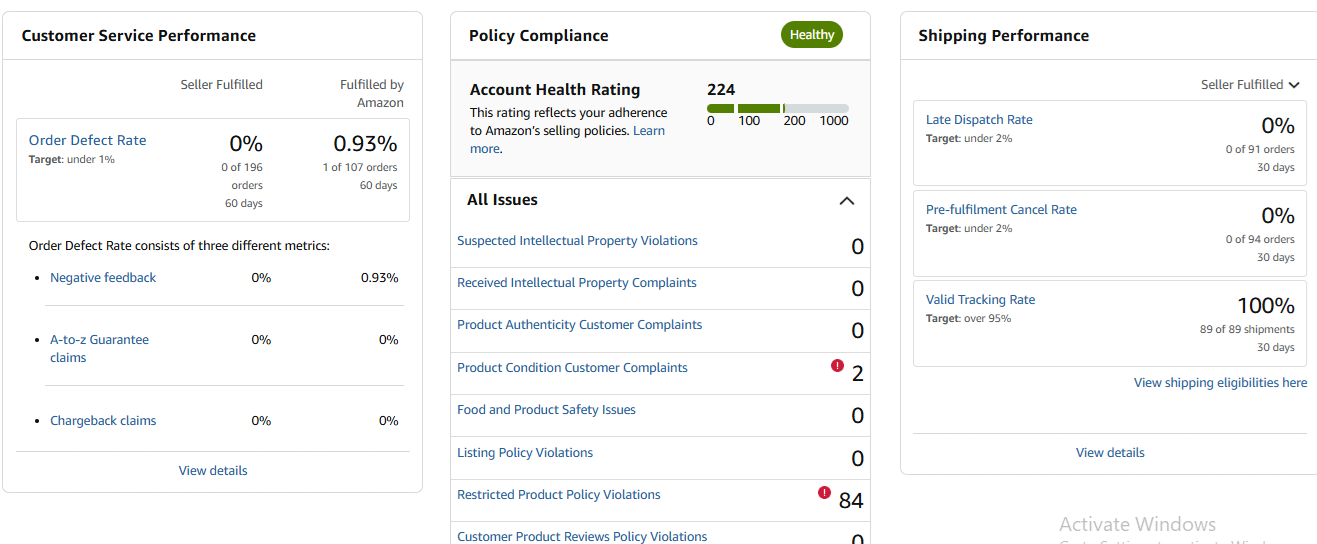Open Received Intellectual Property Complaints
The image size is (1317, 544).
[576, 283]
